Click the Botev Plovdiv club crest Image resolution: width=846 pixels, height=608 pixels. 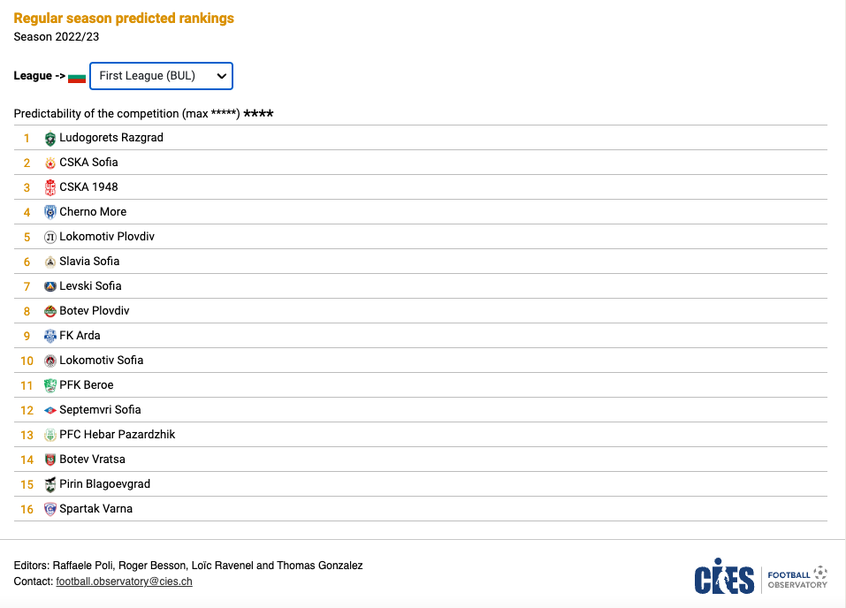pyautogui.click(x=50, y=311)
